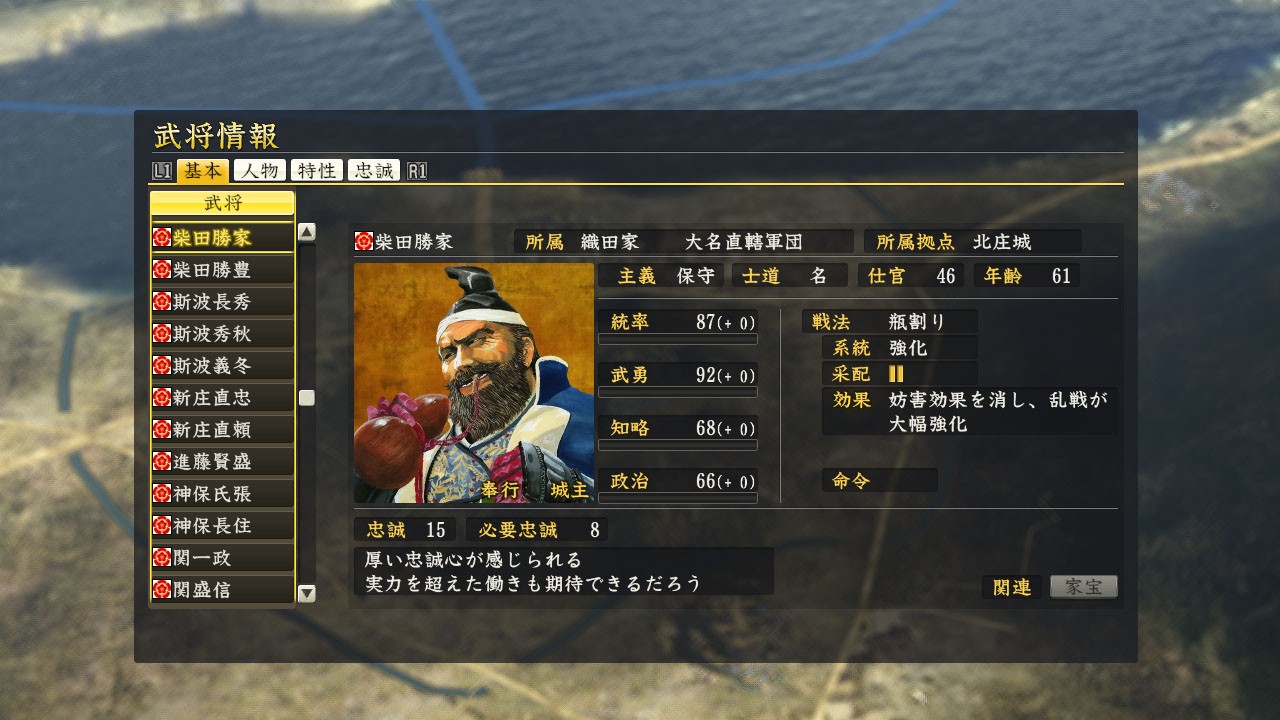This screenshot has width=1280, height=720.
Task: Click the 関連 button
Action: point(1012,587)
